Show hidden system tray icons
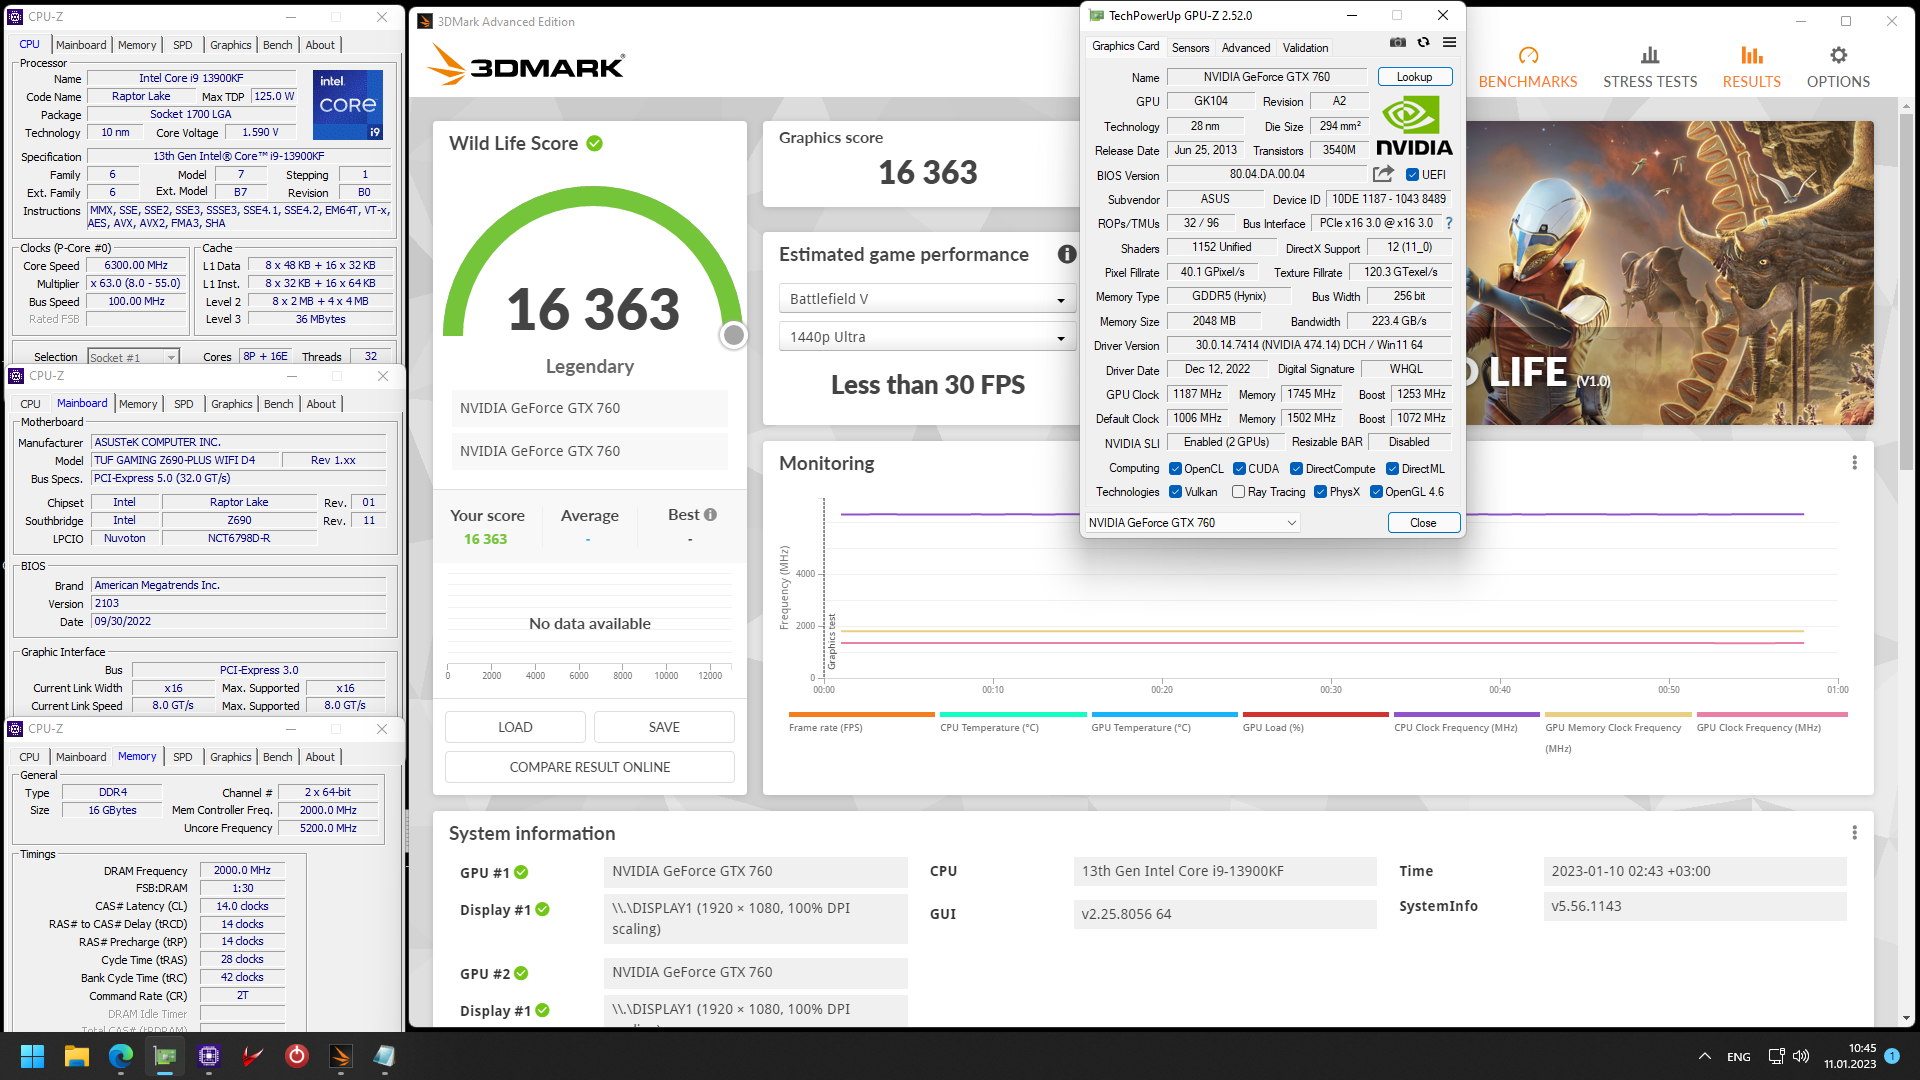 tap(1704, 1056)
